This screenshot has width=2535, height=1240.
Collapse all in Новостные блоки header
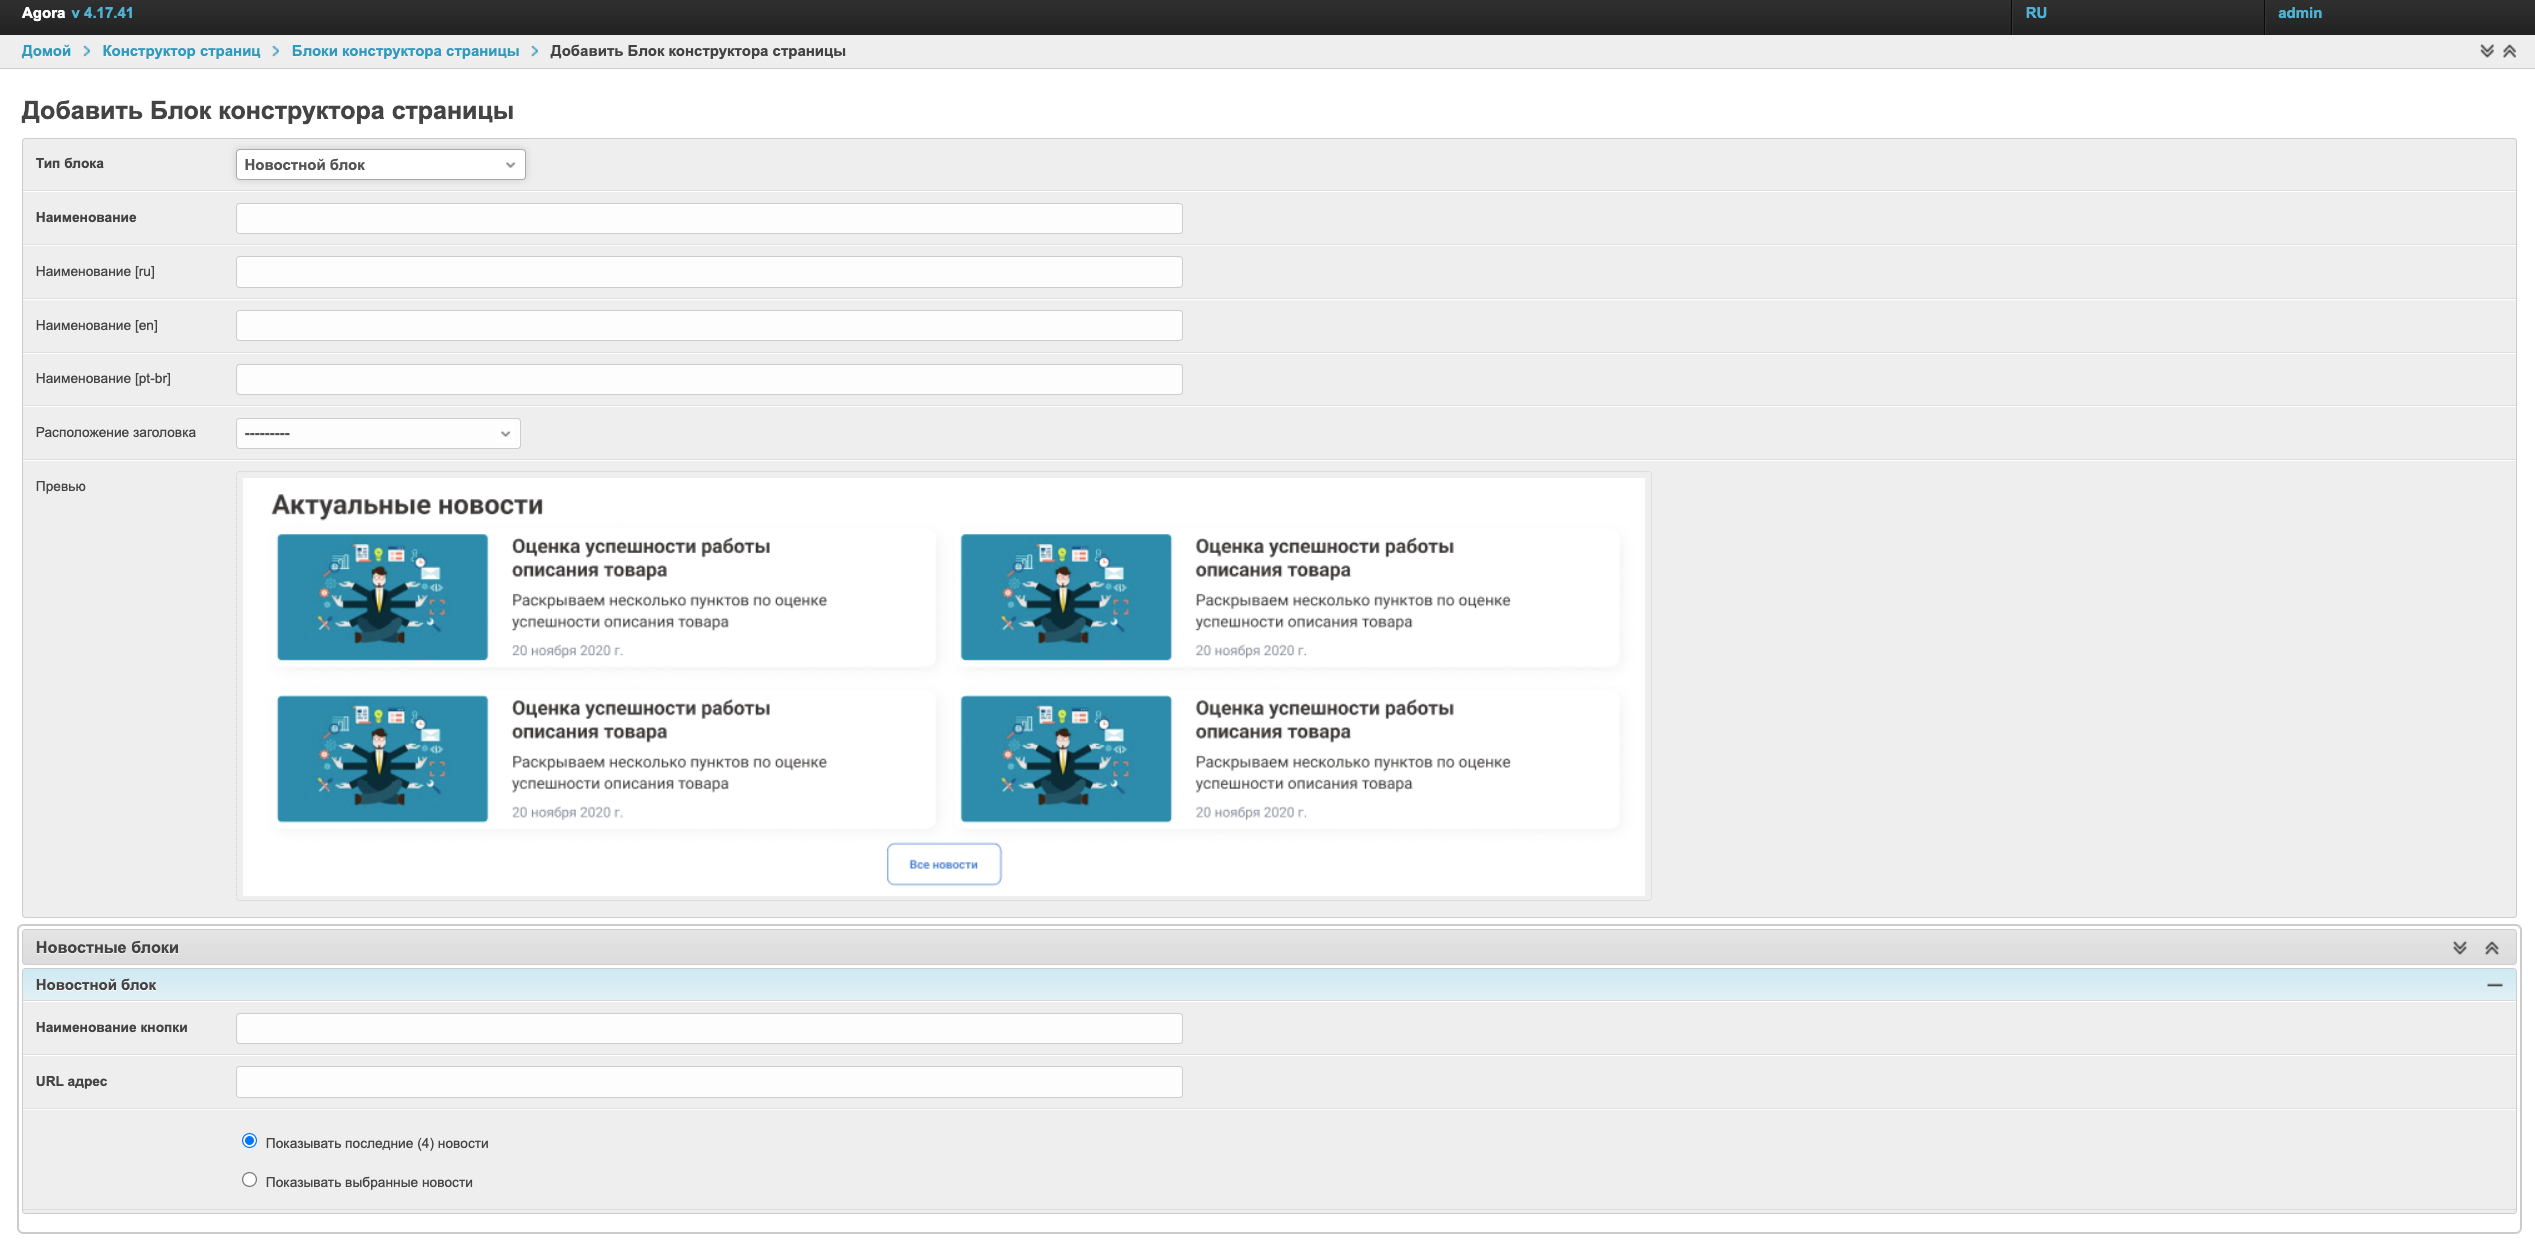coord(2492,948)
